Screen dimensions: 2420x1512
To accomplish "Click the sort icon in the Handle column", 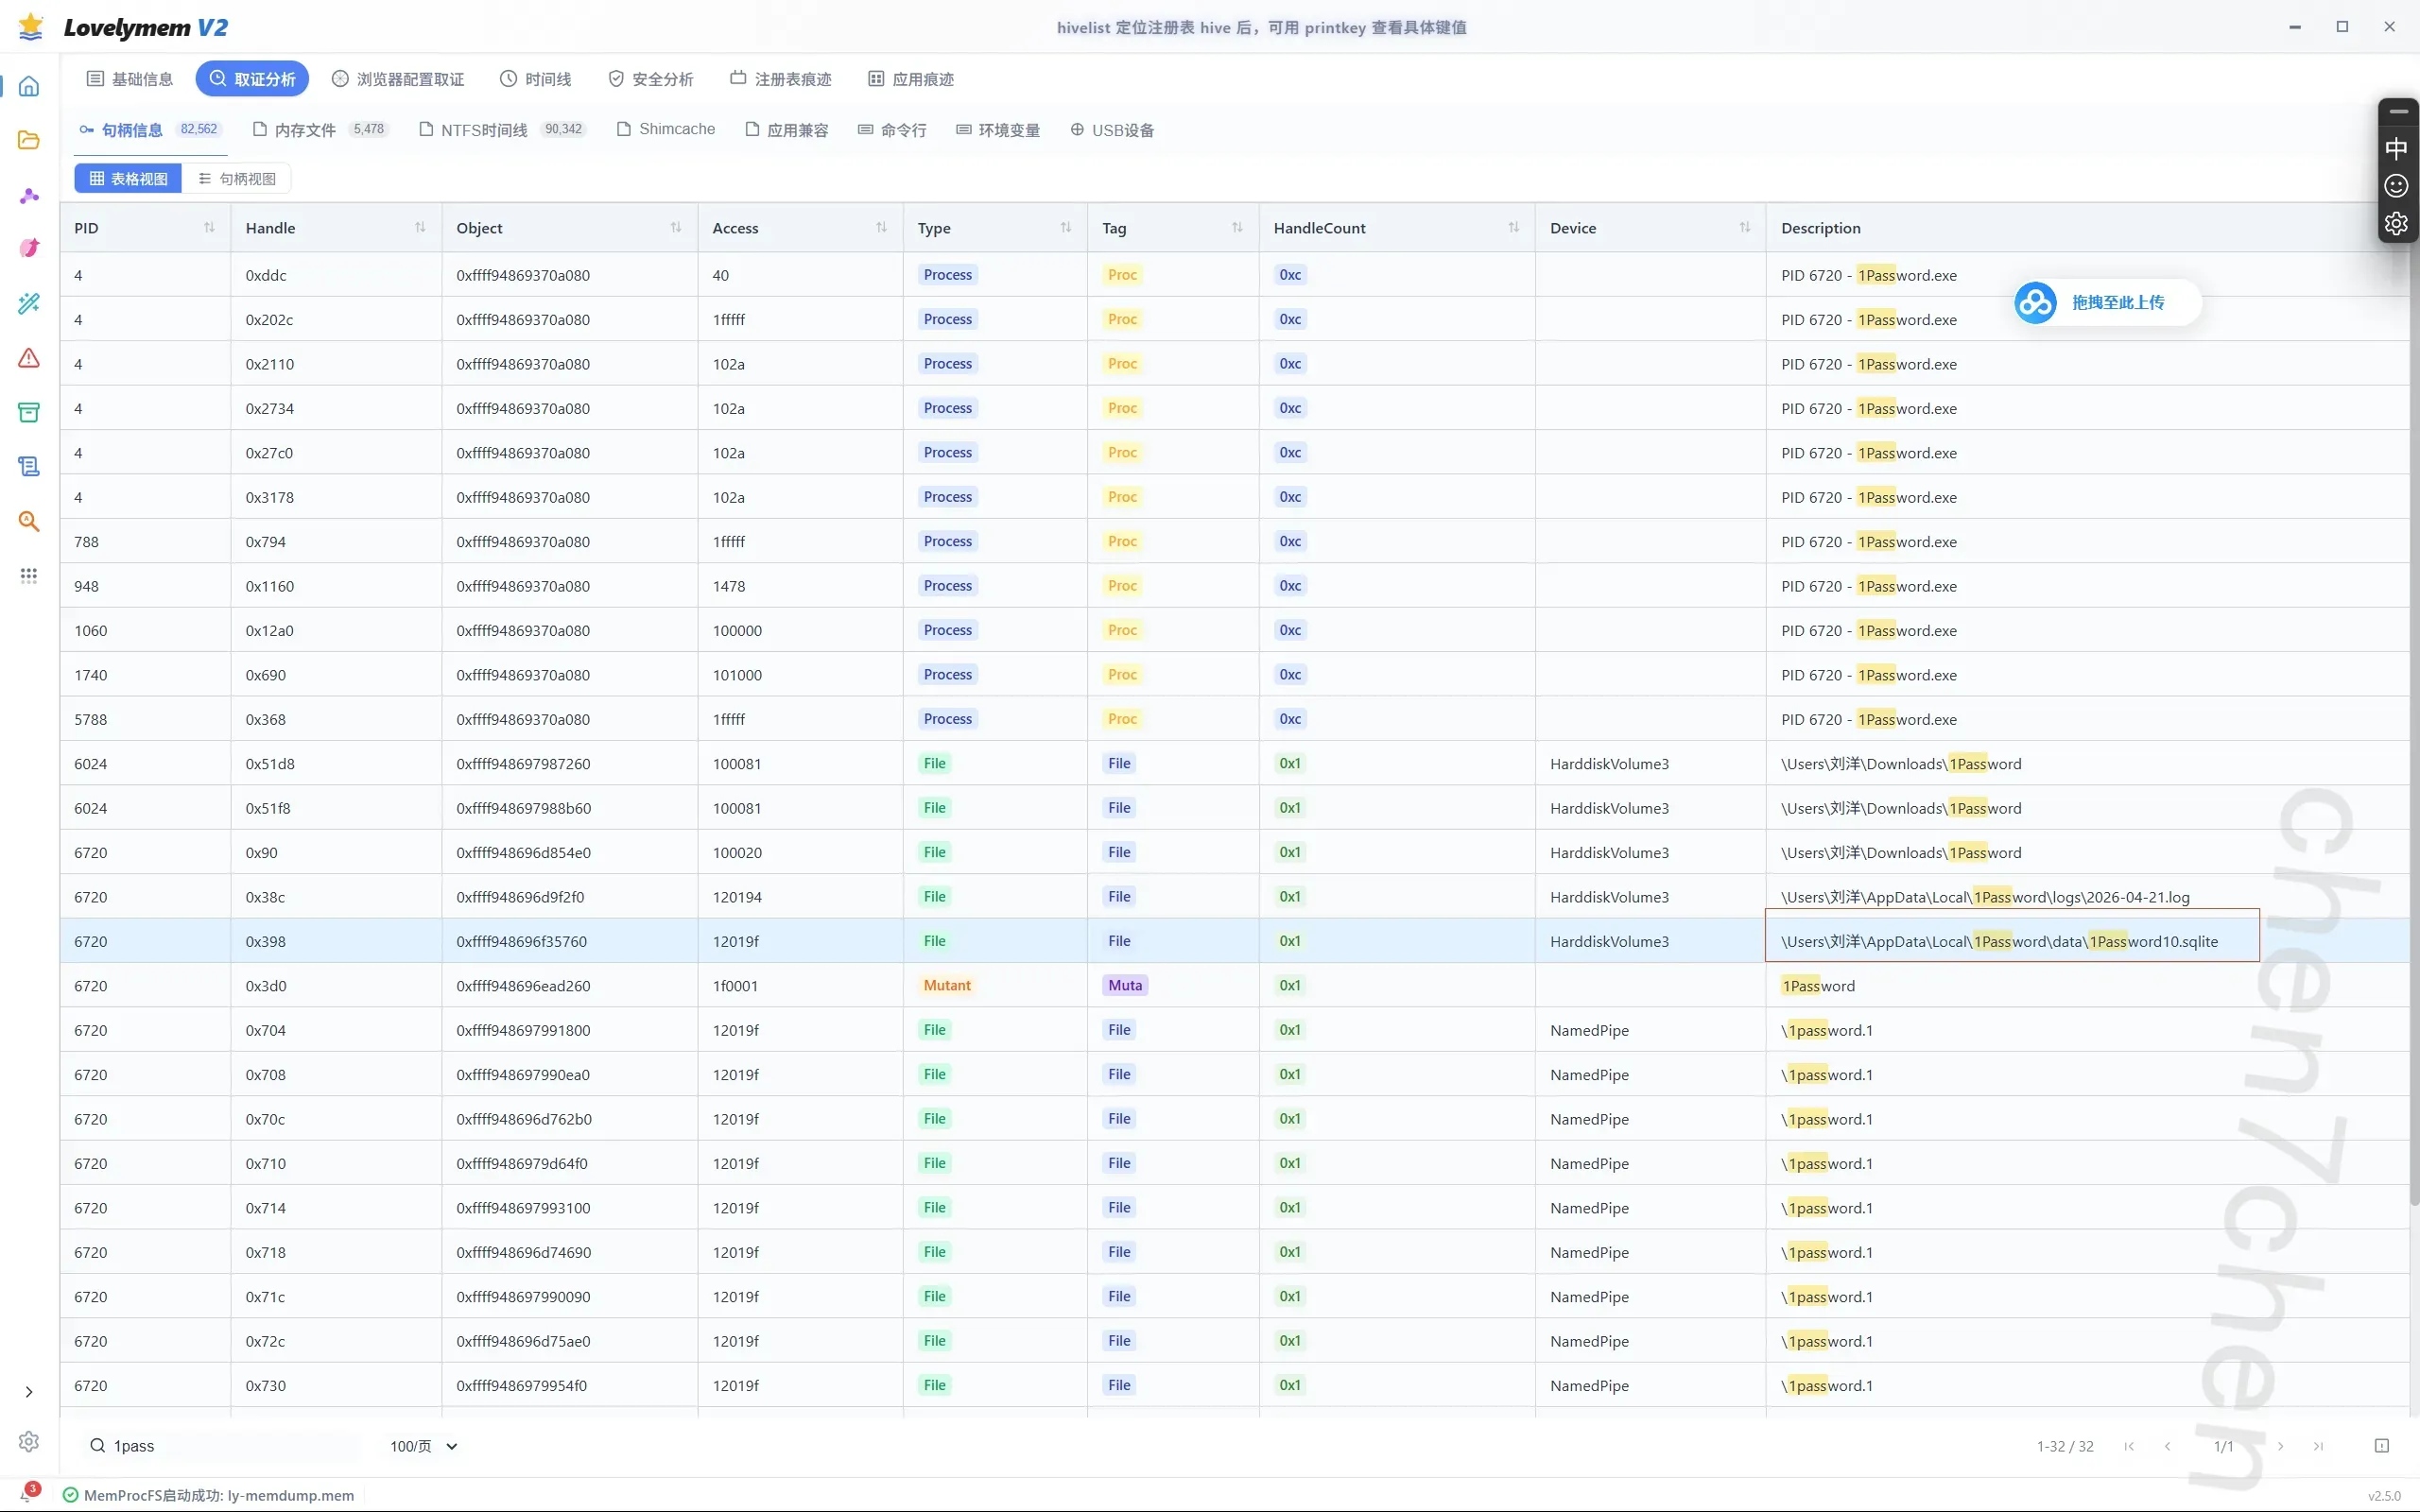I will [x=420, y=227].
